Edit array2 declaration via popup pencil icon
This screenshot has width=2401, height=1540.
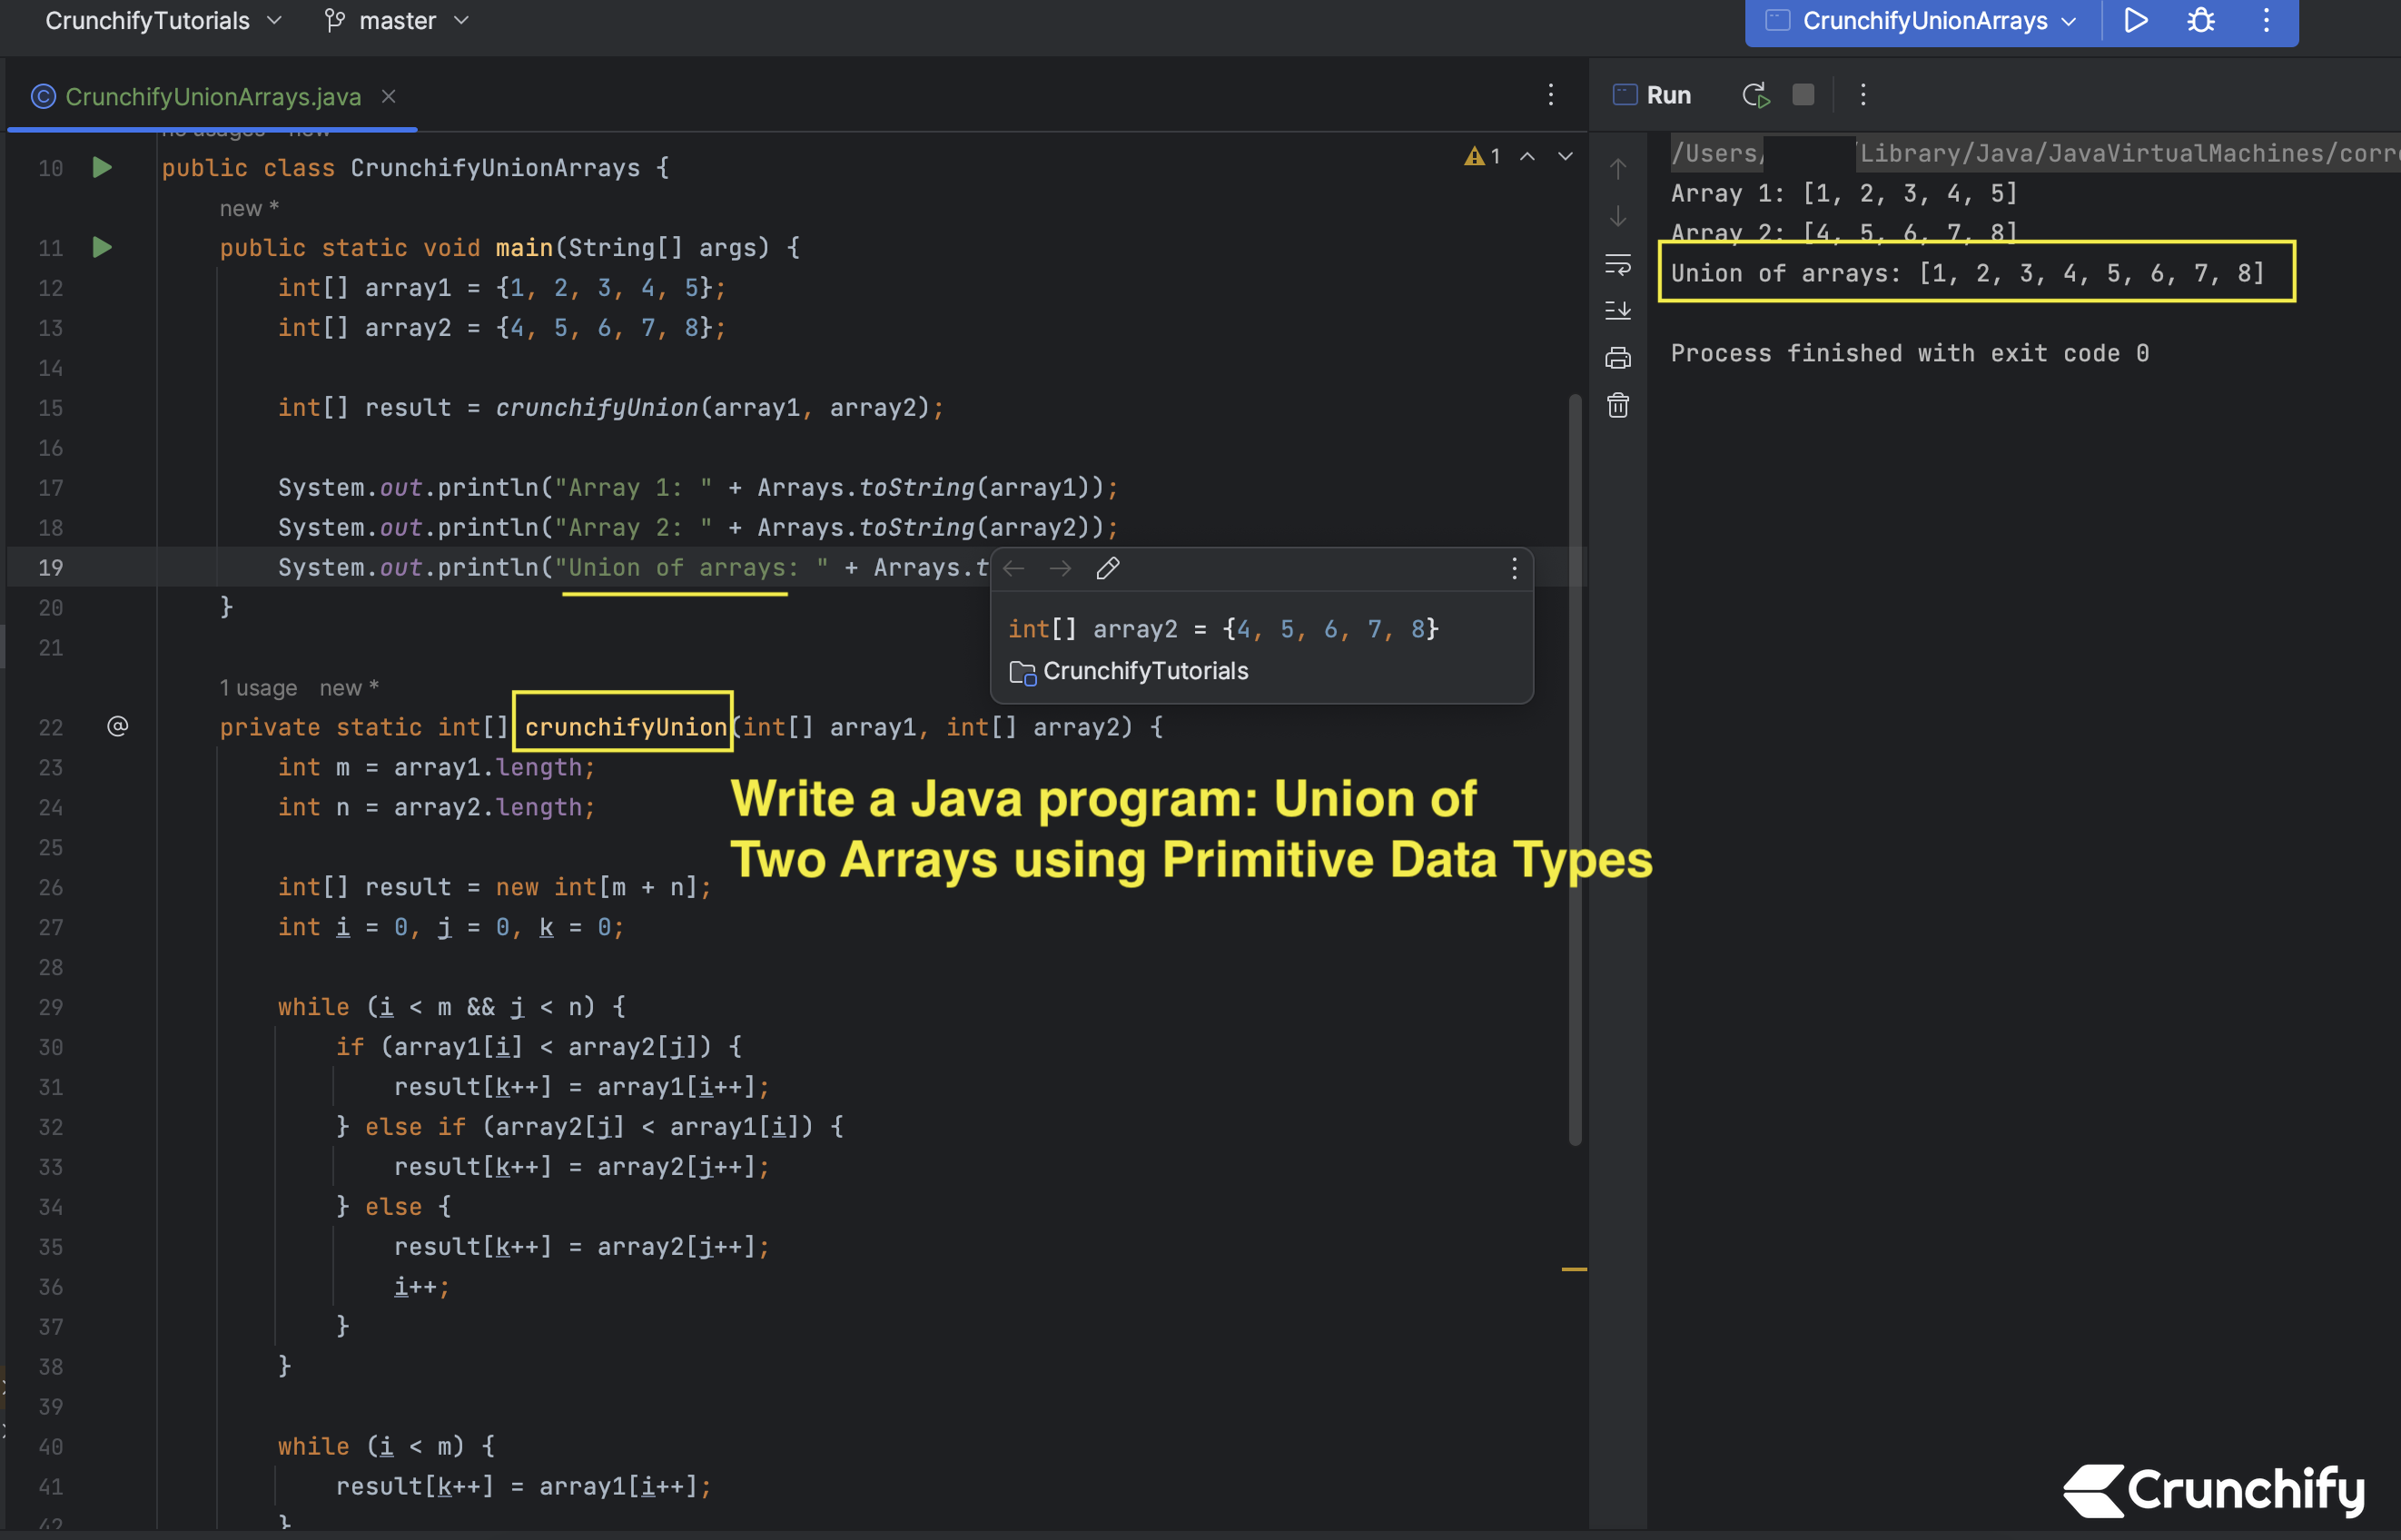coord(1107,568)
